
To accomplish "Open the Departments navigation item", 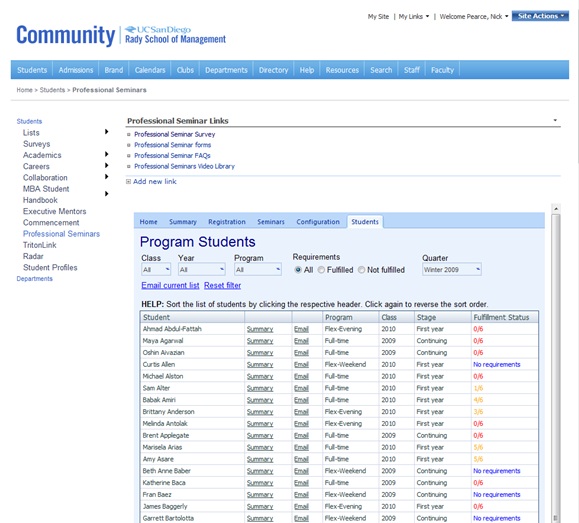I will [x=226, y=70].
